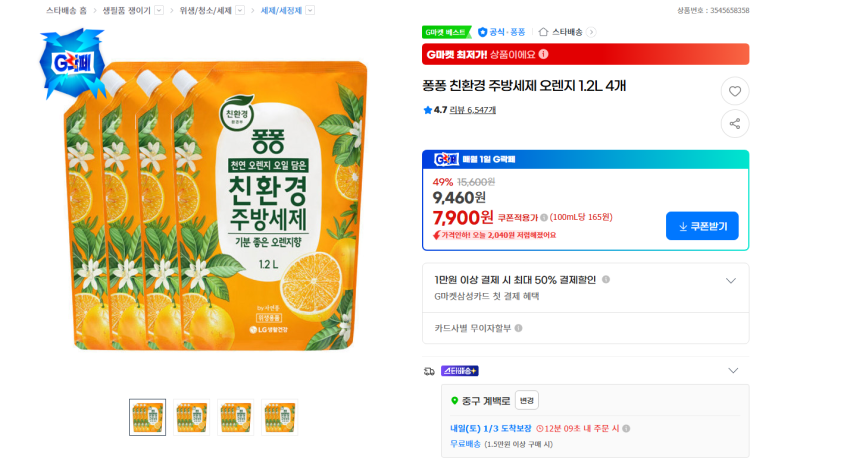Click the heart wishlist icon
850x463 pixels.
(x=735, y=91)
